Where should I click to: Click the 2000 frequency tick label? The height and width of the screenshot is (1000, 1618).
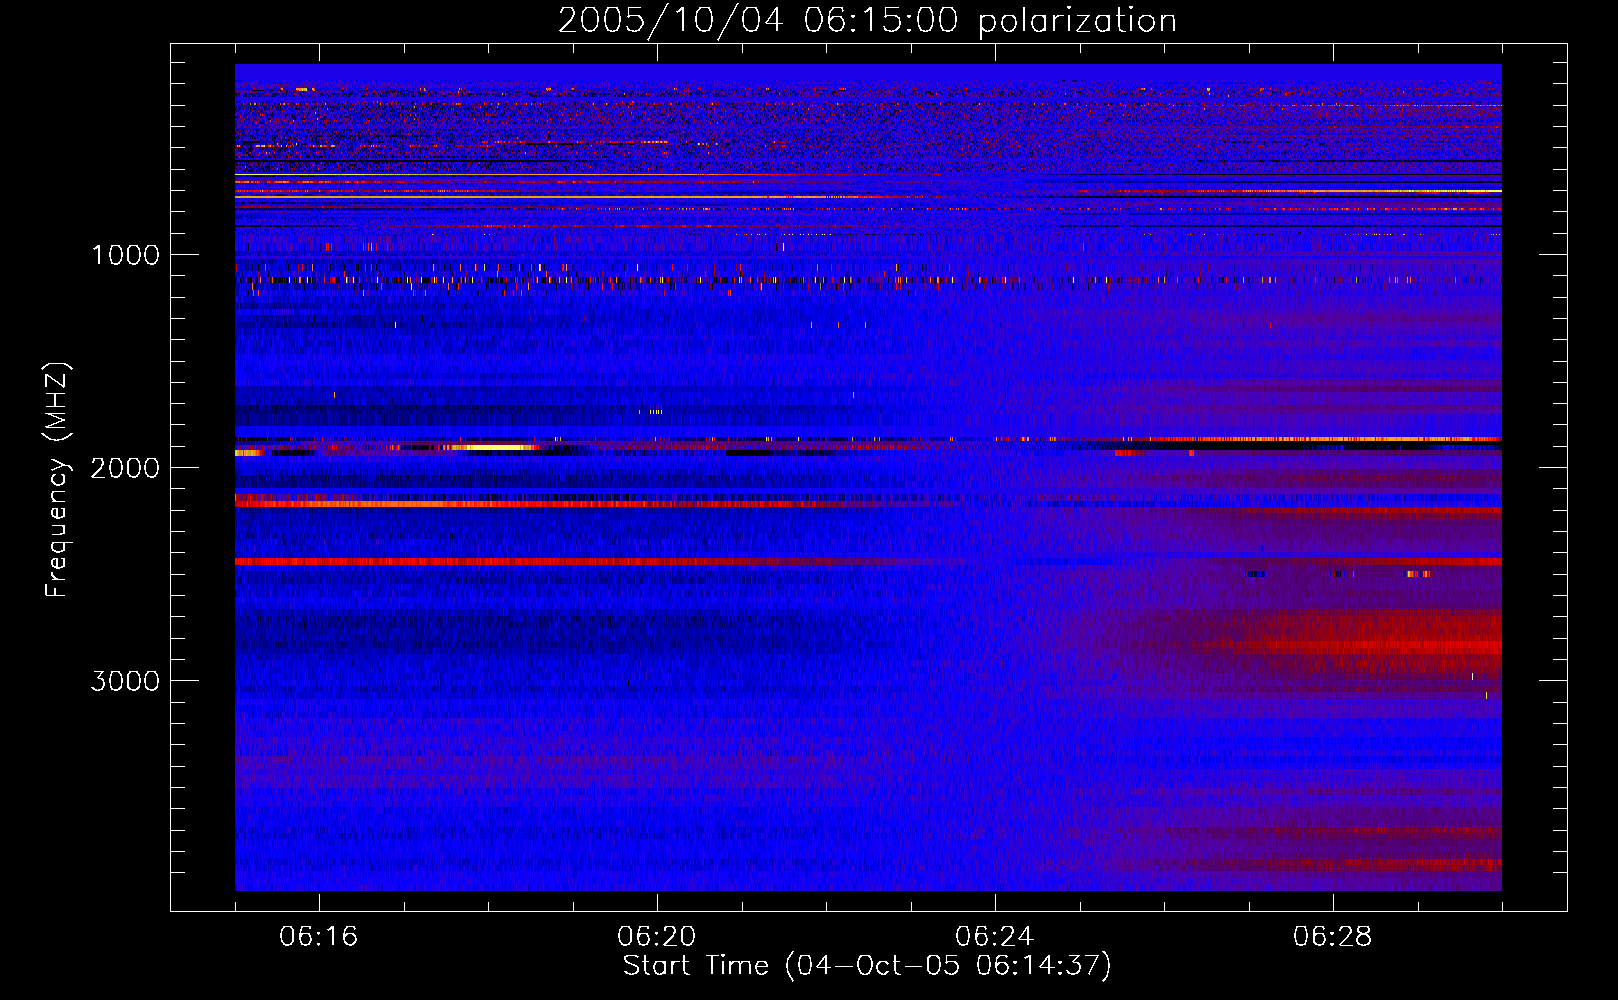[x=125, y=468]
